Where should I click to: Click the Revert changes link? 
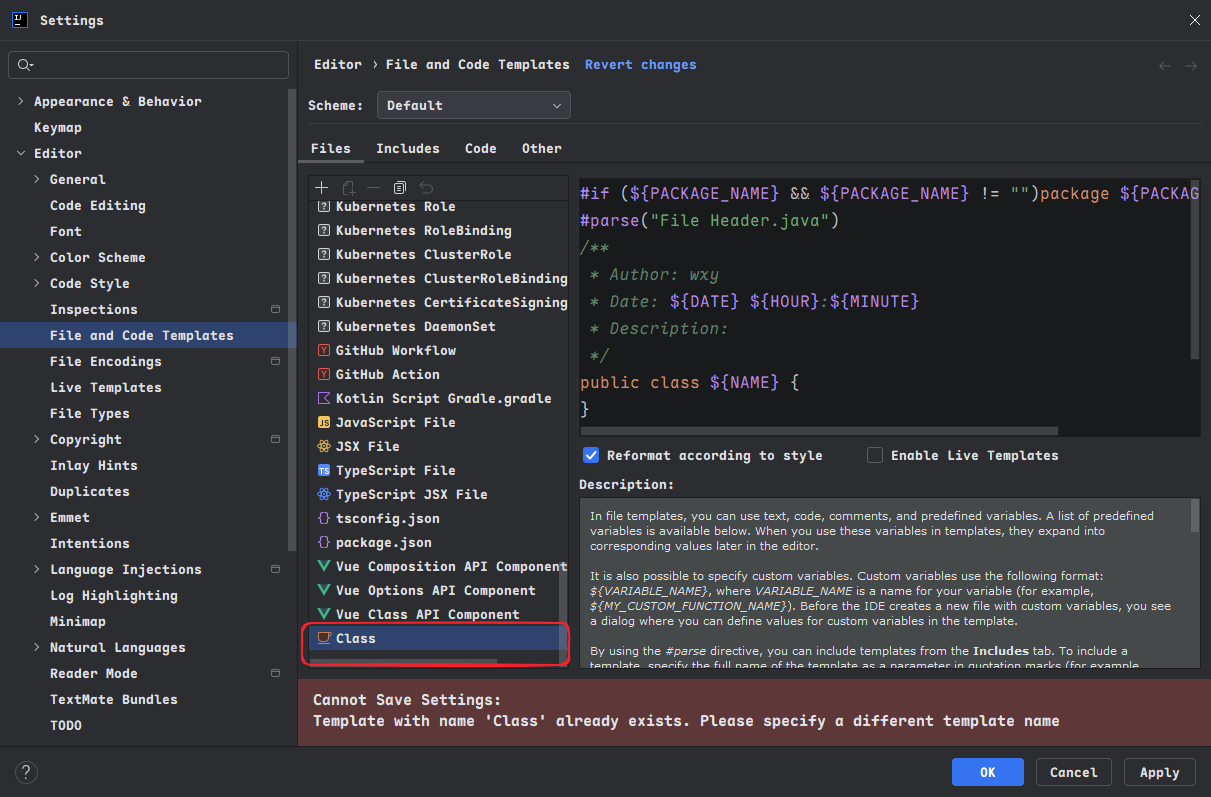click(640, 65)
